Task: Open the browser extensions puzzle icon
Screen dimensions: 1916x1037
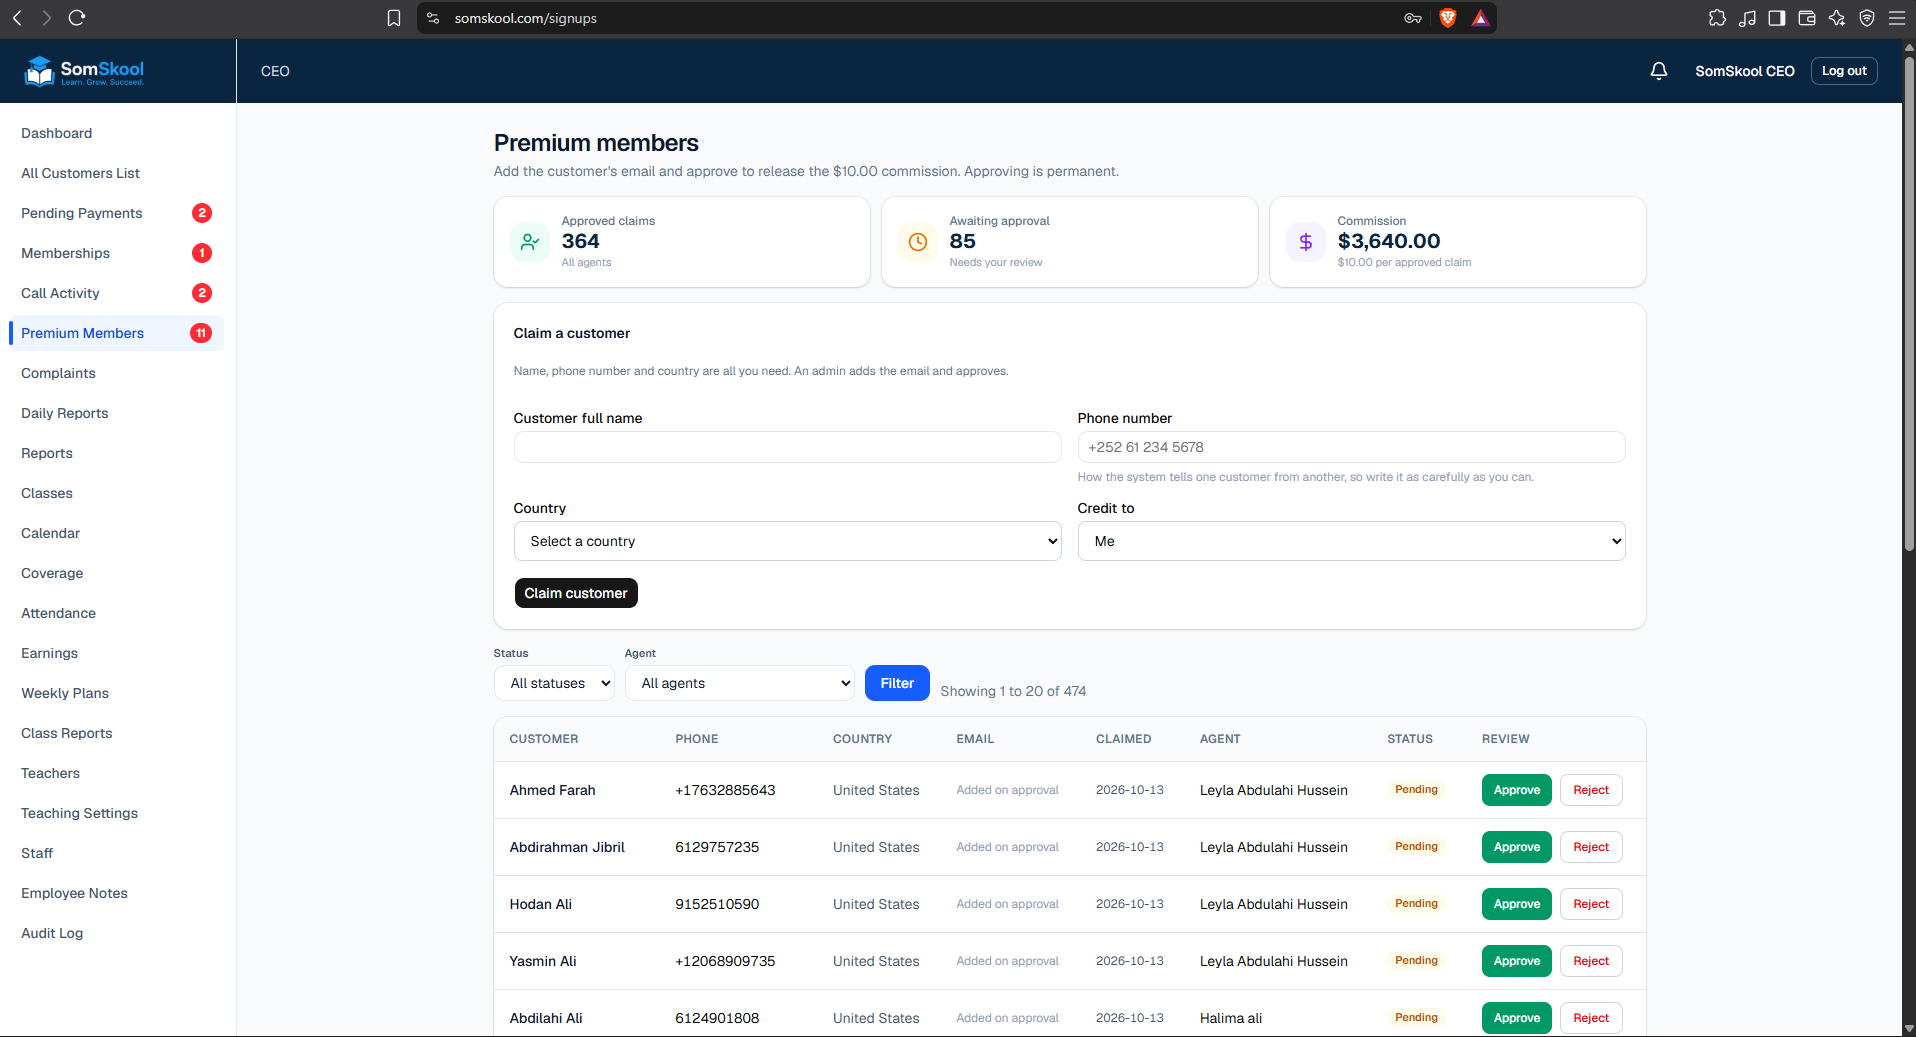Action: coord(1717,18)
